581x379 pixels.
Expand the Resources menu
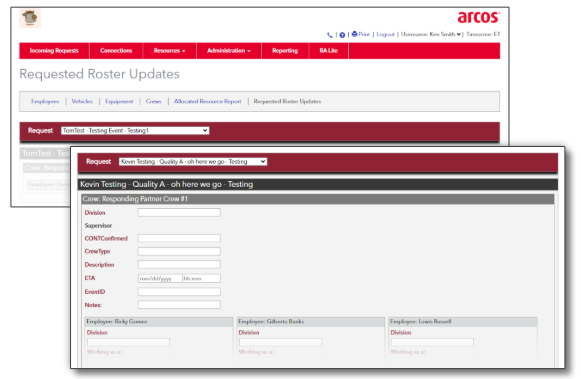pyautogui.click(x=169, y=51)
